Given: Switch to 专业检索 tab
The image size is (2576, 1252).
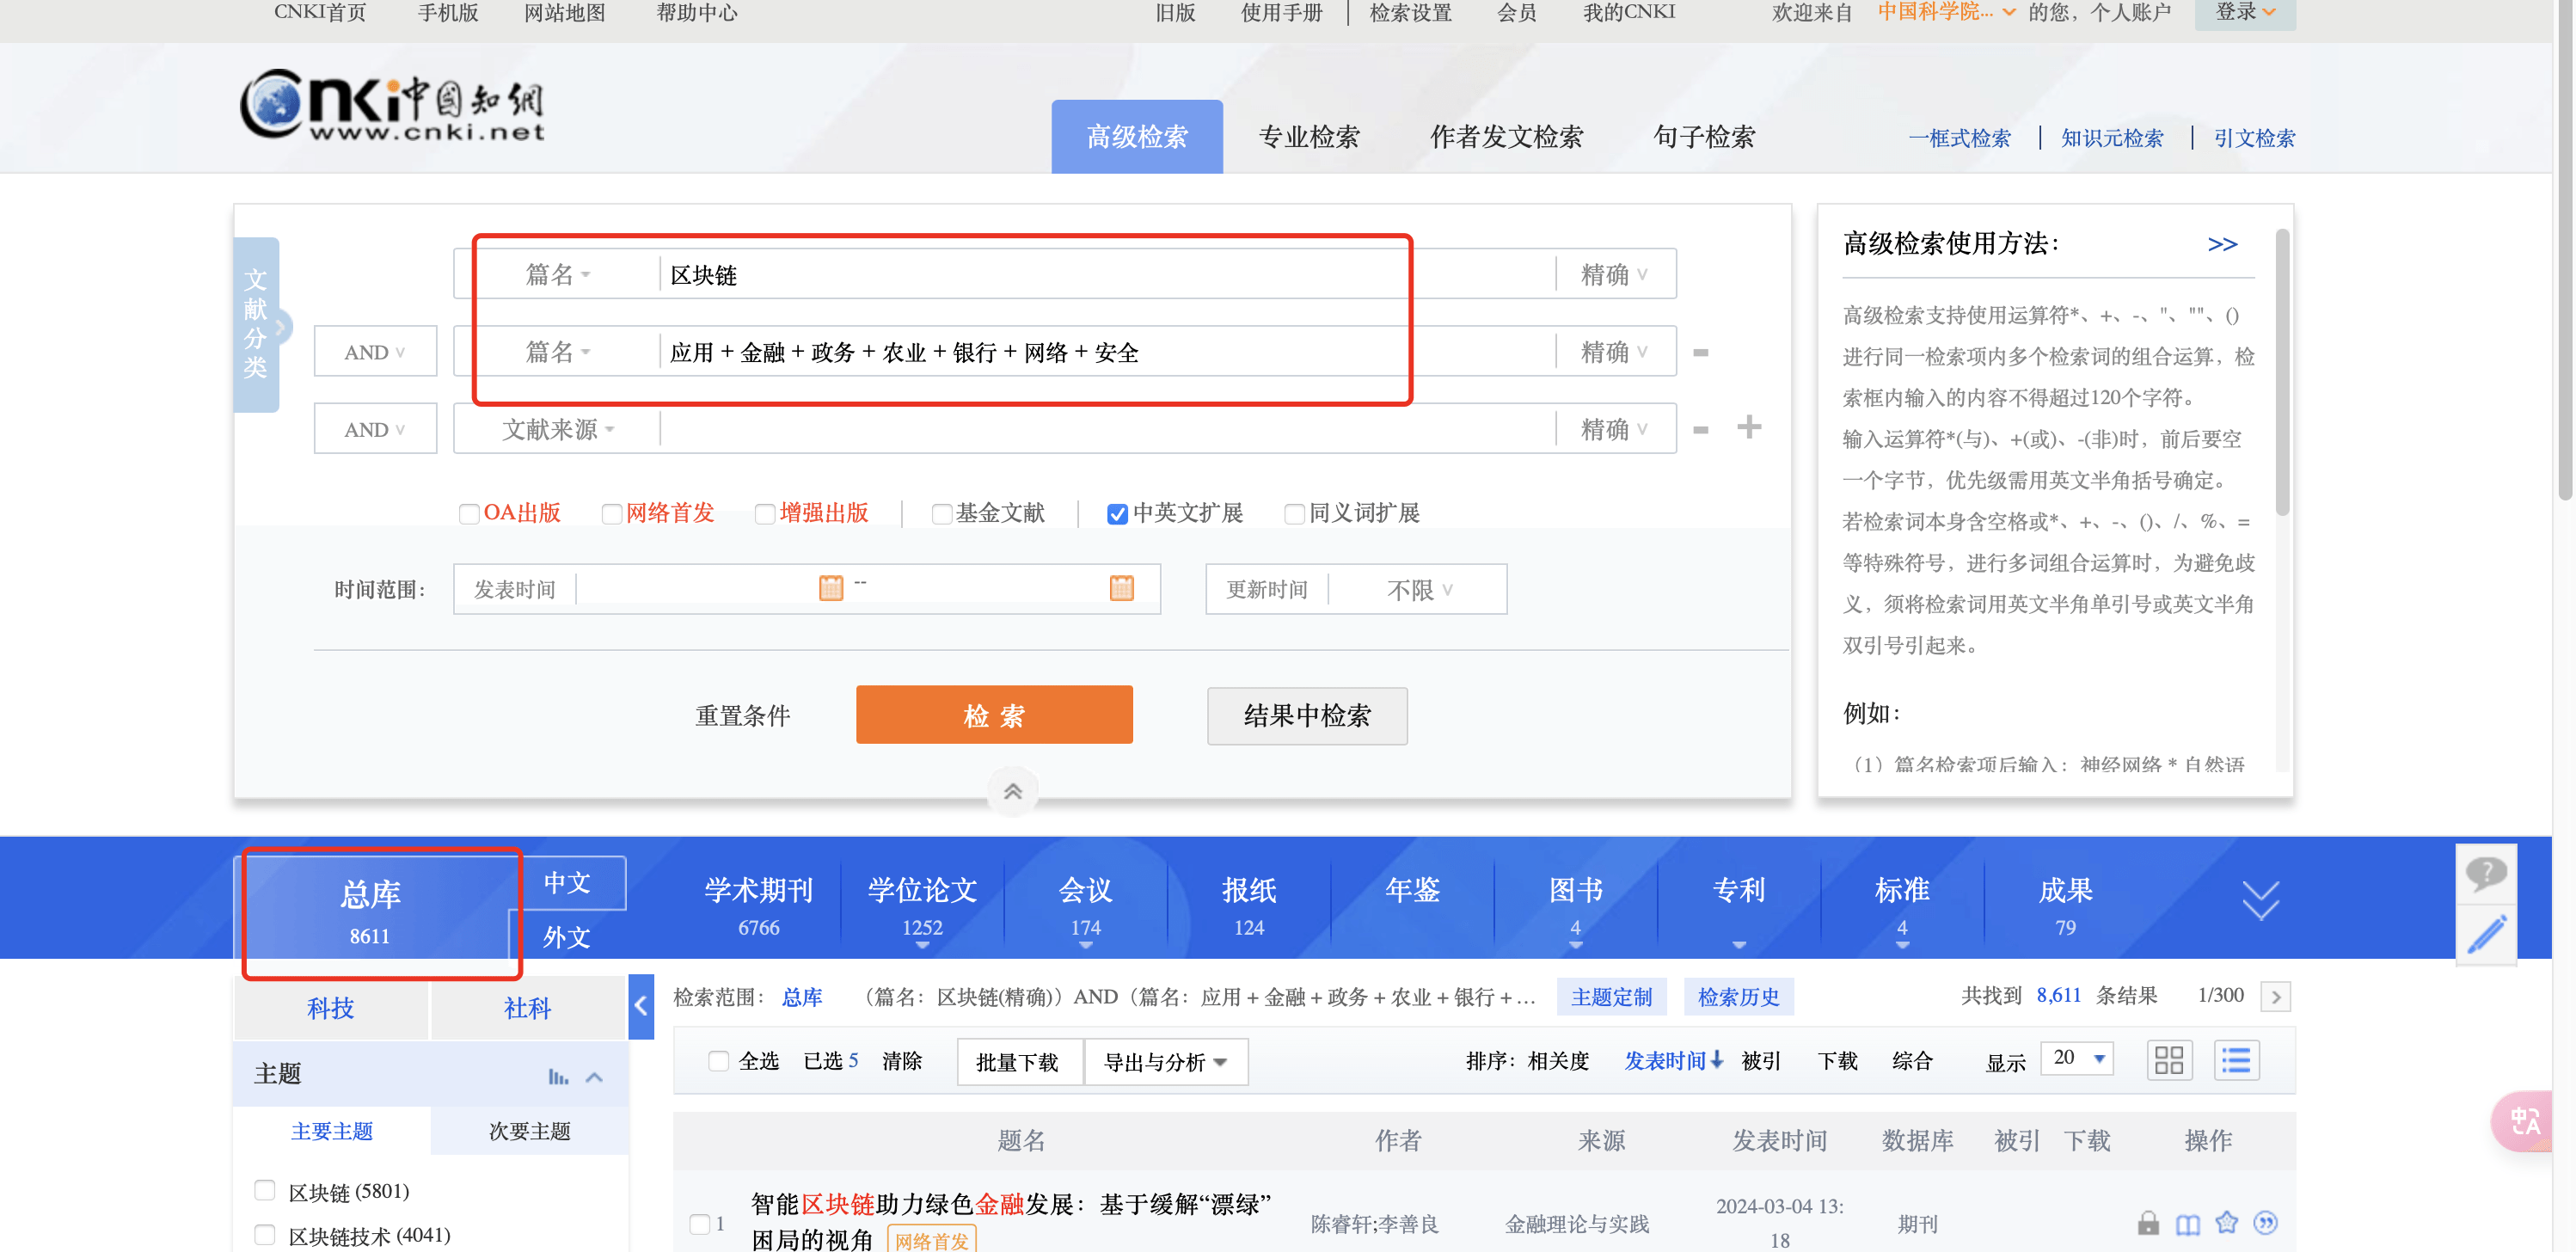Looking at the screenshot, I should pos(1308,136).
